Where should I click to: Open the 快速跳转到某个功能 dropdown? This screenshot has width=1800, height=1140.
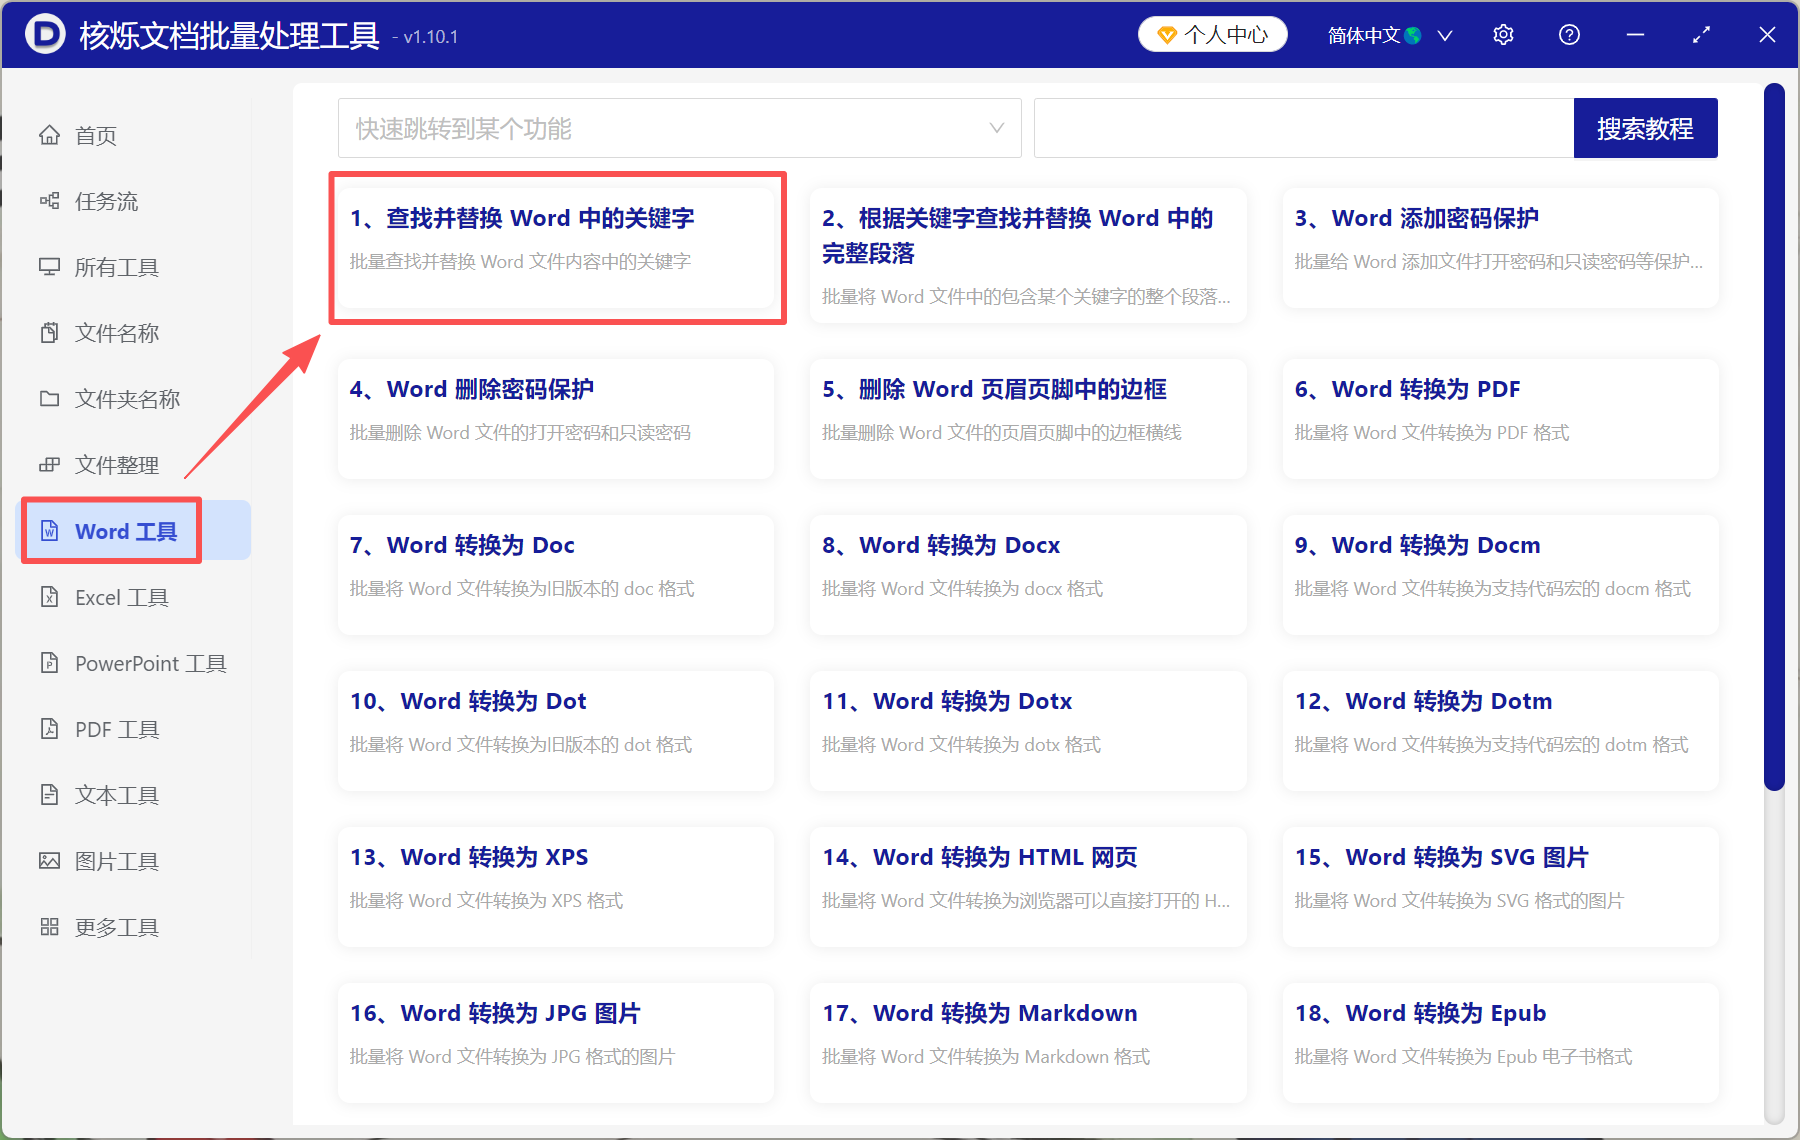tap(680, 128)
